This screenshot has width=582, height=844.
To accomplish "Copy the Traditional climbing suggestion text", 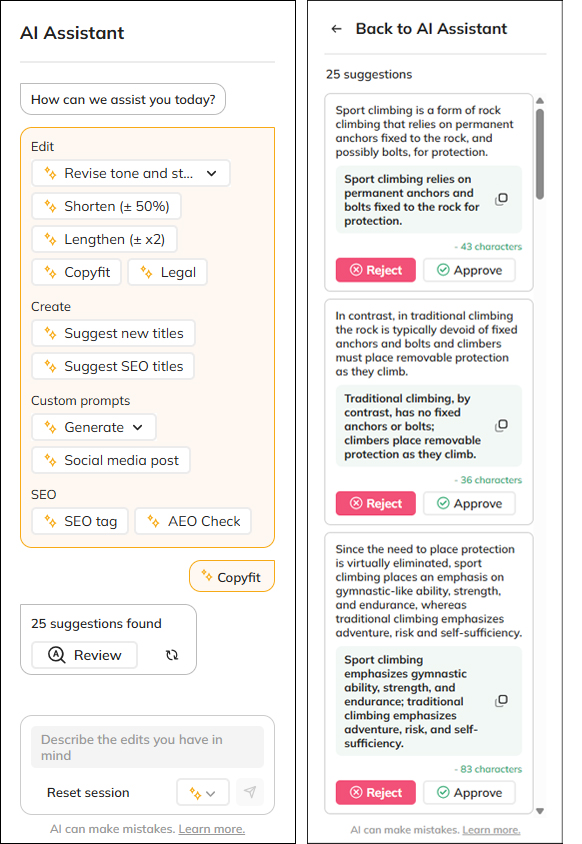I will [x=501, y=426].
